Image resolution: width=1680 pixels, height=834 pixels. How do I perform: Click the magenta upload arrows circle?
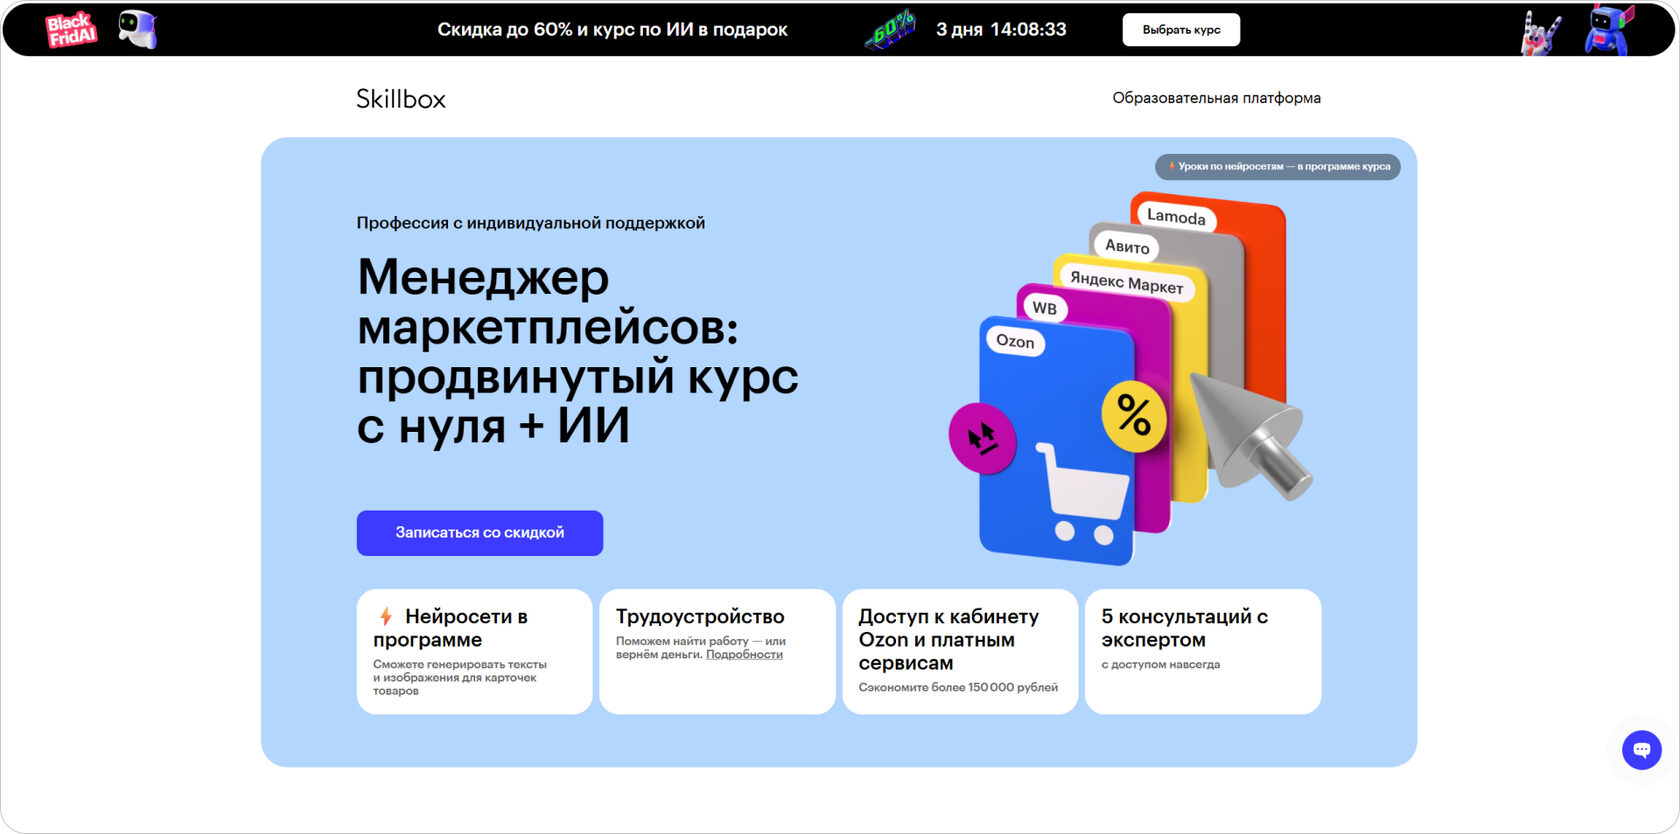tap(982, 438)
